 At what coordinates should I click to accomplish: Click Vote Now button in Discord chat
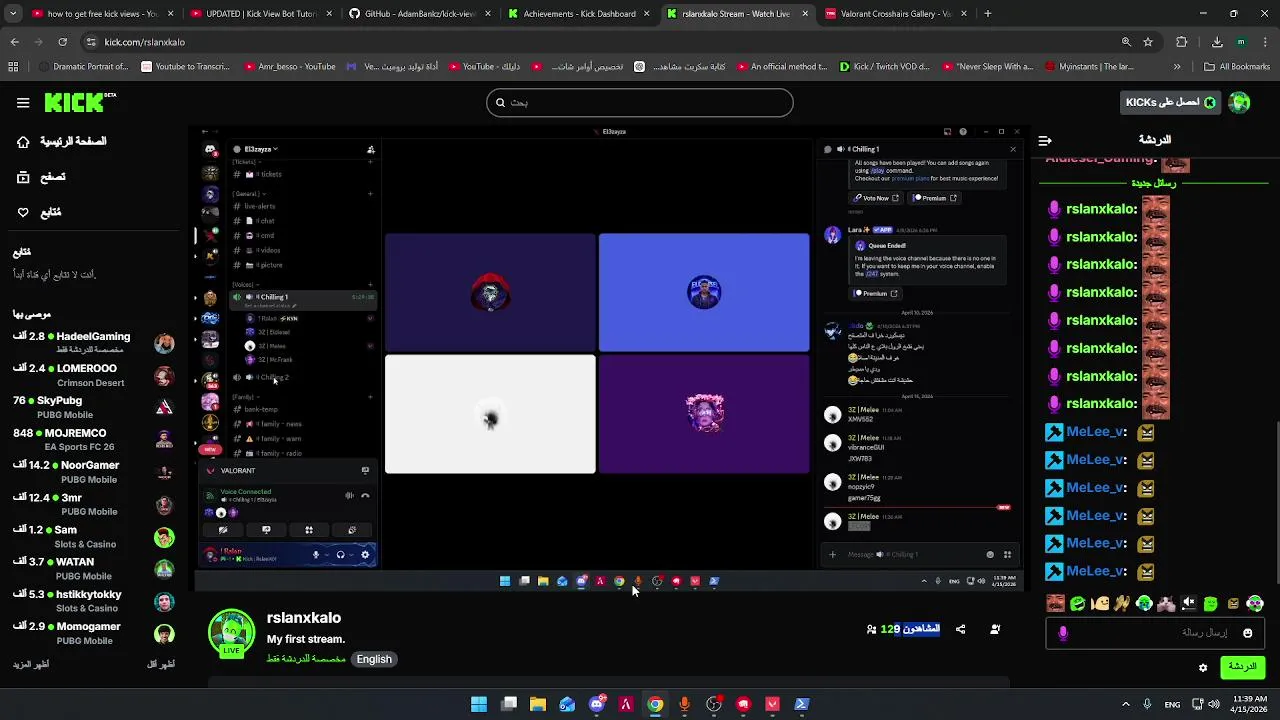(x=875, y=198)
